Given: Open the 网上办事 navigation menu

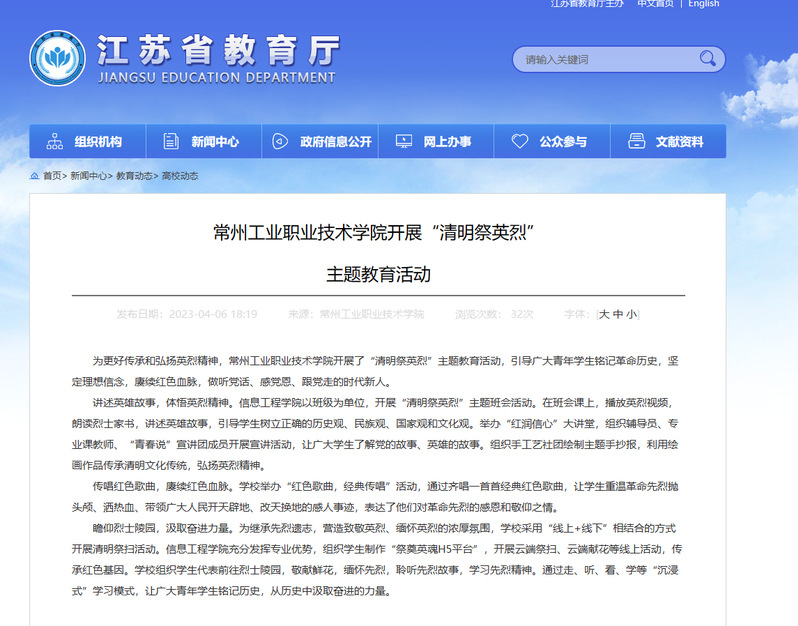Looking at the screenshot, I should (x=447, y=142).
